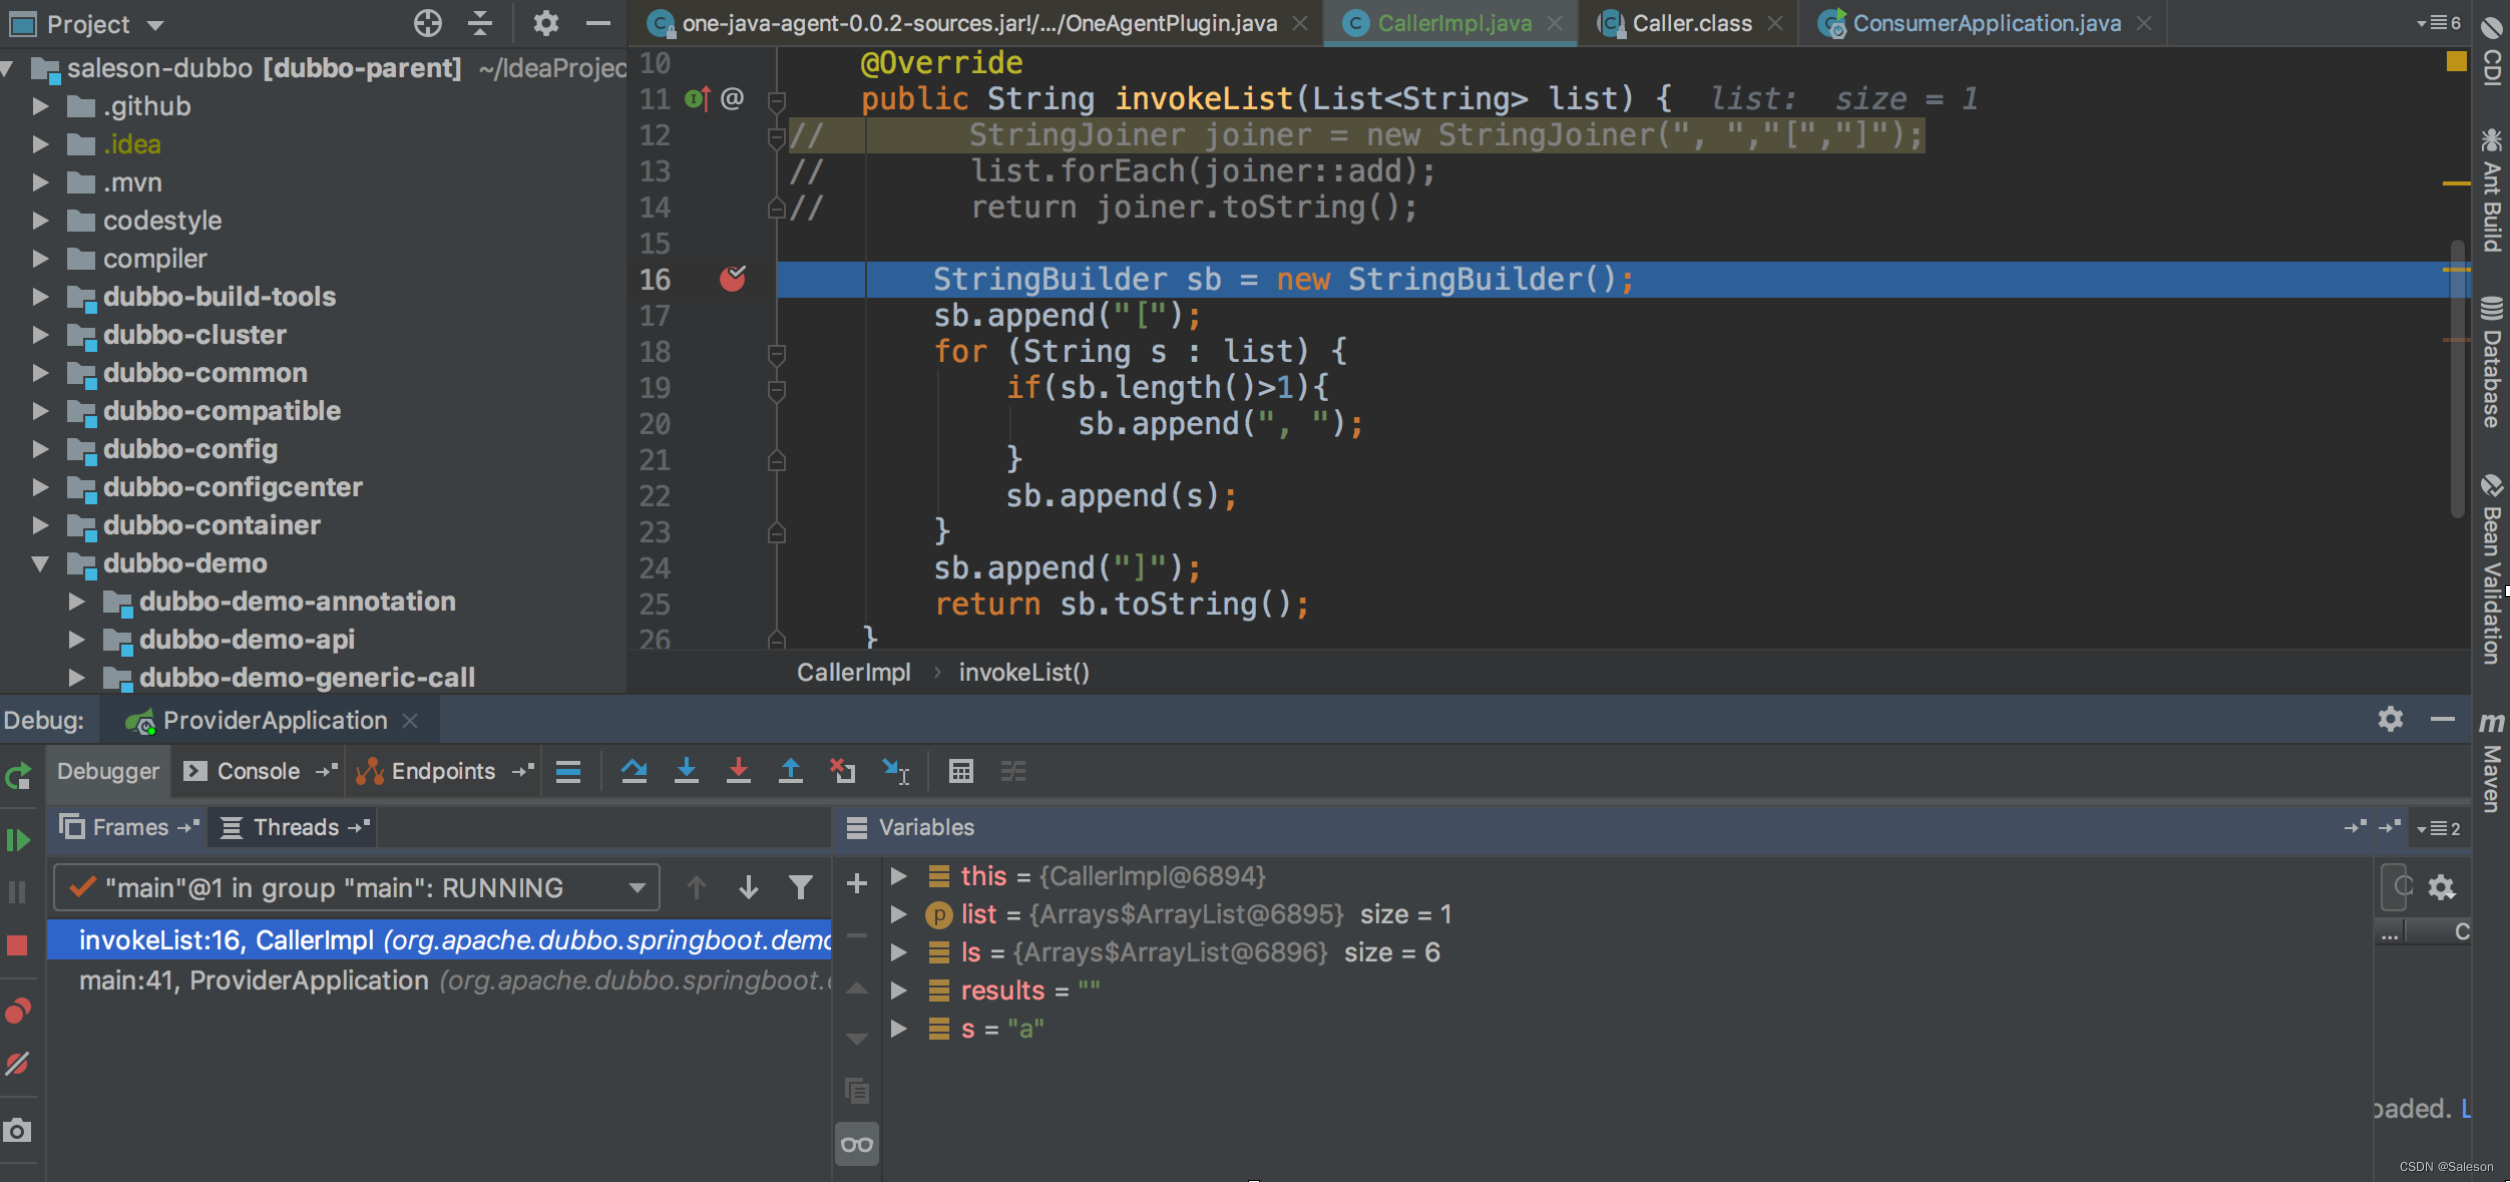The height and width of the screenshot is (1182, 2510).
Task: Select next frame with down arrow
Action: point(748,887)
